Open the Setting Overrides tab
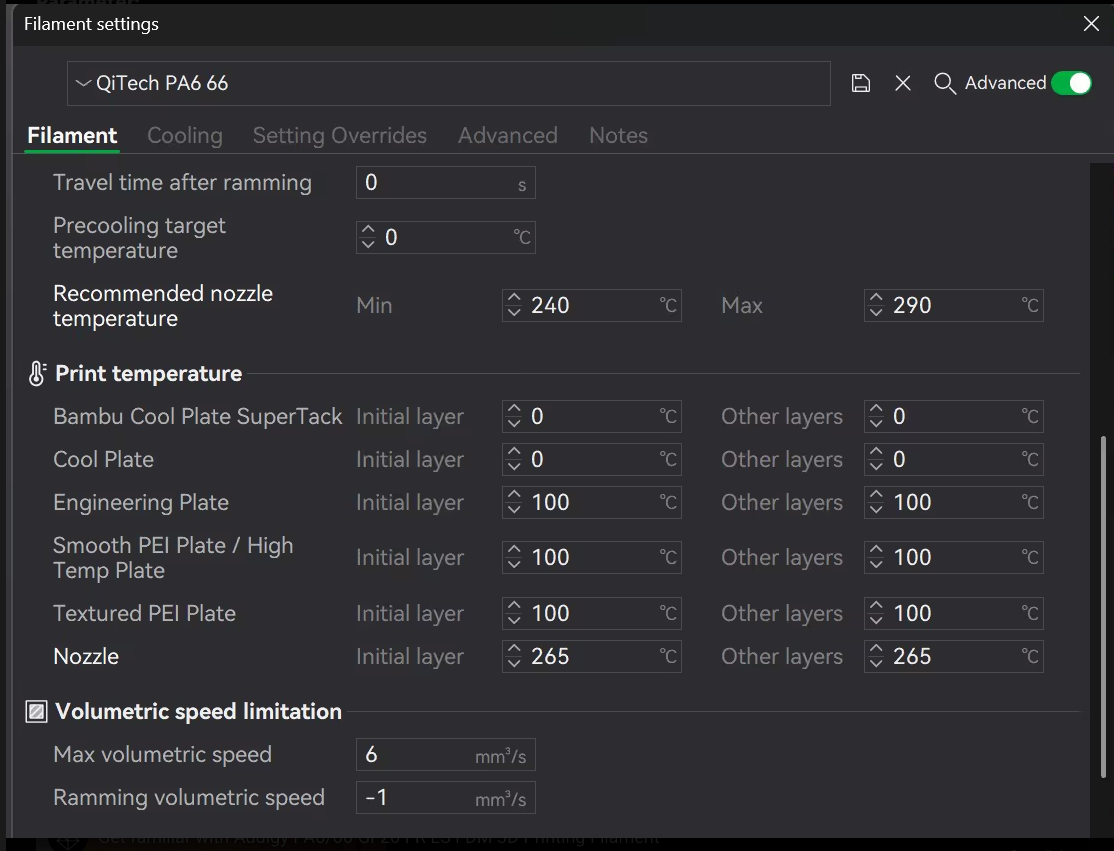1114x851 pixels. tap(339, 136)
